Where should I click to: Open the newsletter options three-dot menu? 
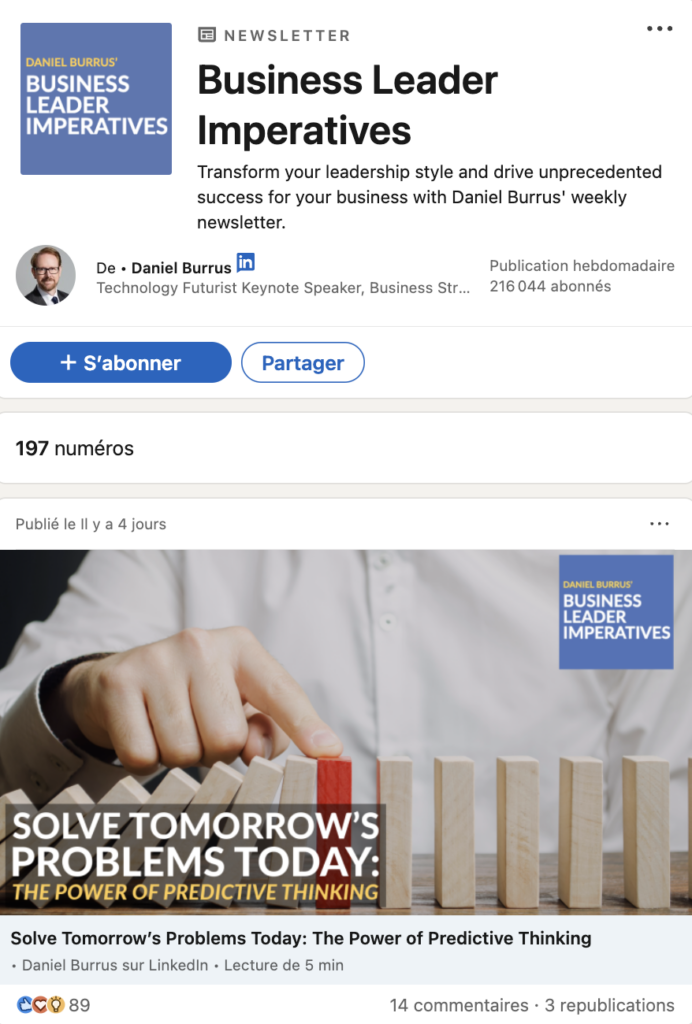(659, 29)
